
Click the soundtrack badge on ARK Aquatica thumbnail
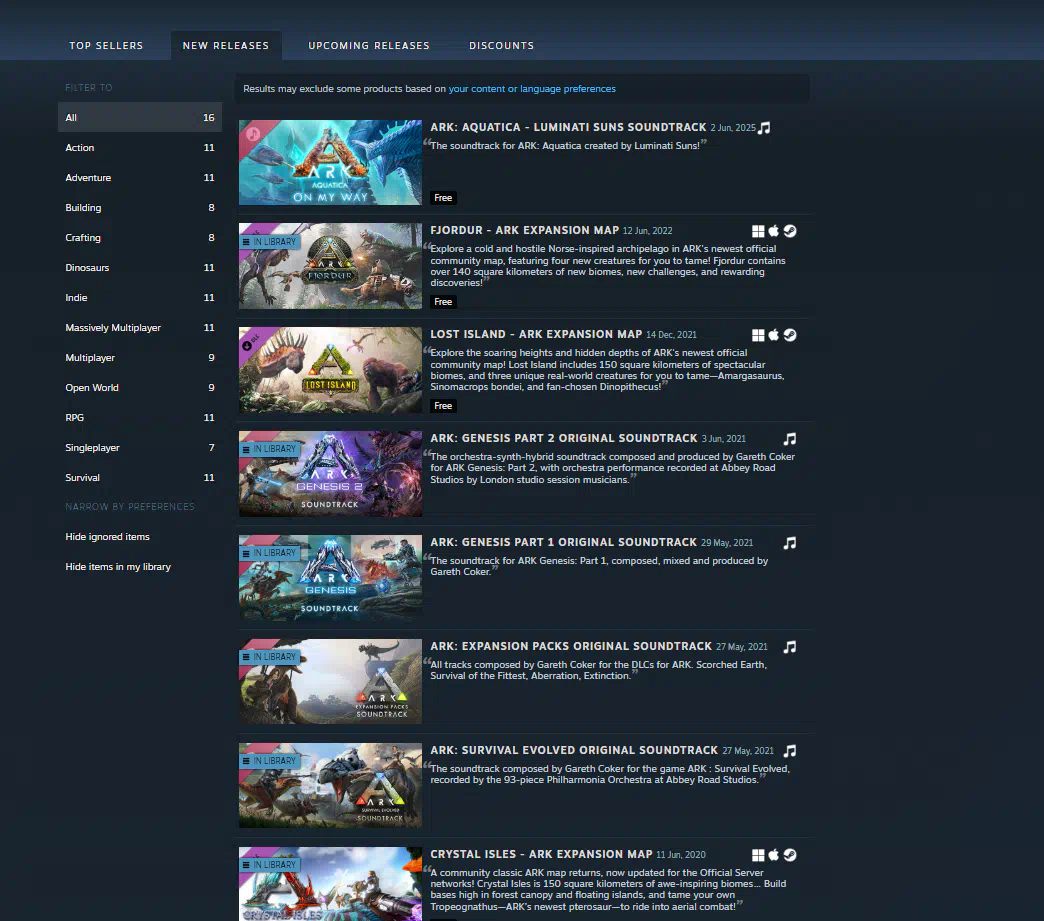tap(253, 134)
